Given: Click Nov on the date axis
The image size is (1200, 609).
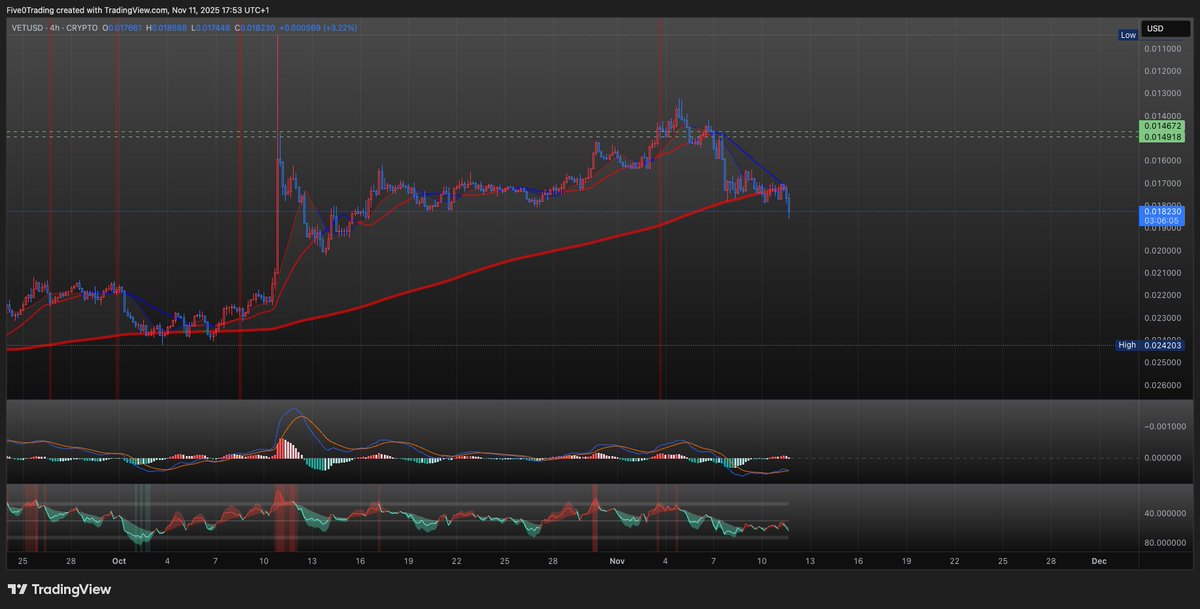Looking at the screenshot, I should point(617,561).
